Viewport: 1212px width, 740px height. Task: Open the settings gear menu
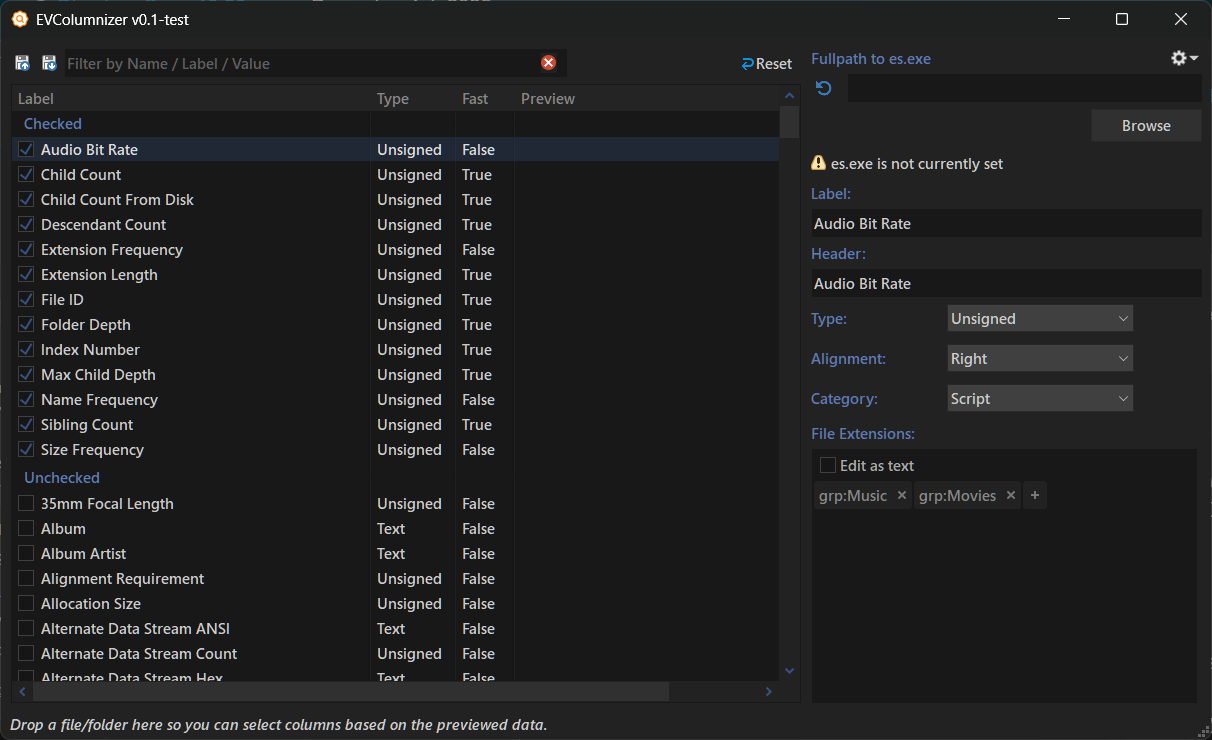click(x=1183, y=59)
